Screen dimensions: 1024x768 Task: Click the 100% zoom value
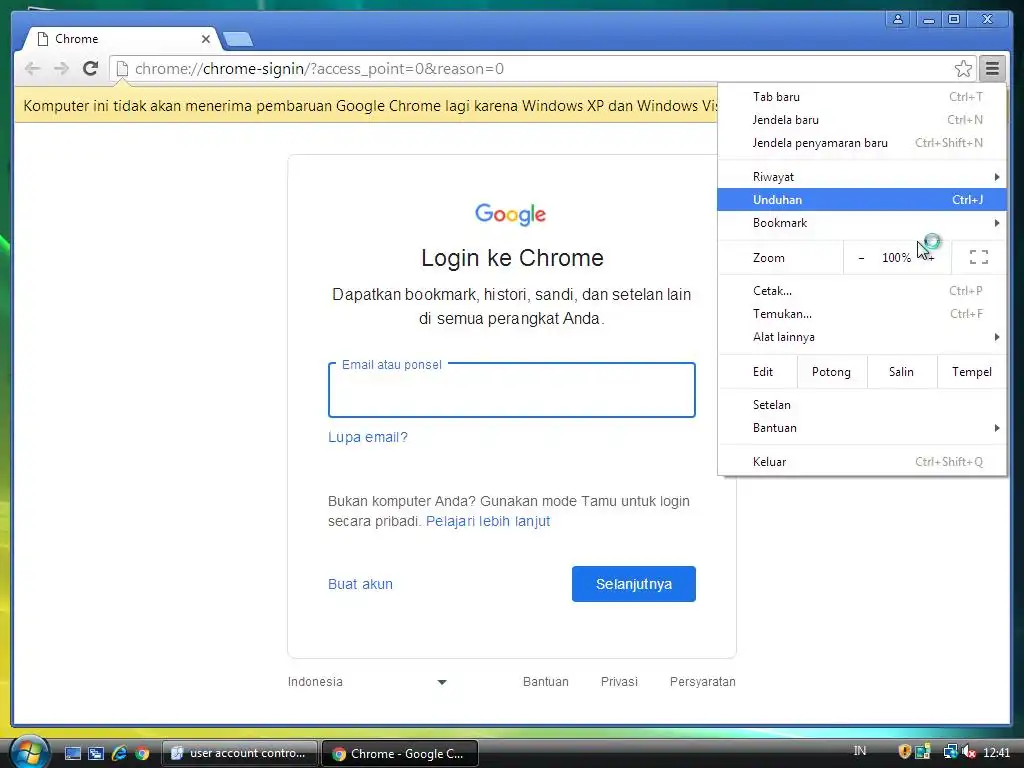point(896,257)
